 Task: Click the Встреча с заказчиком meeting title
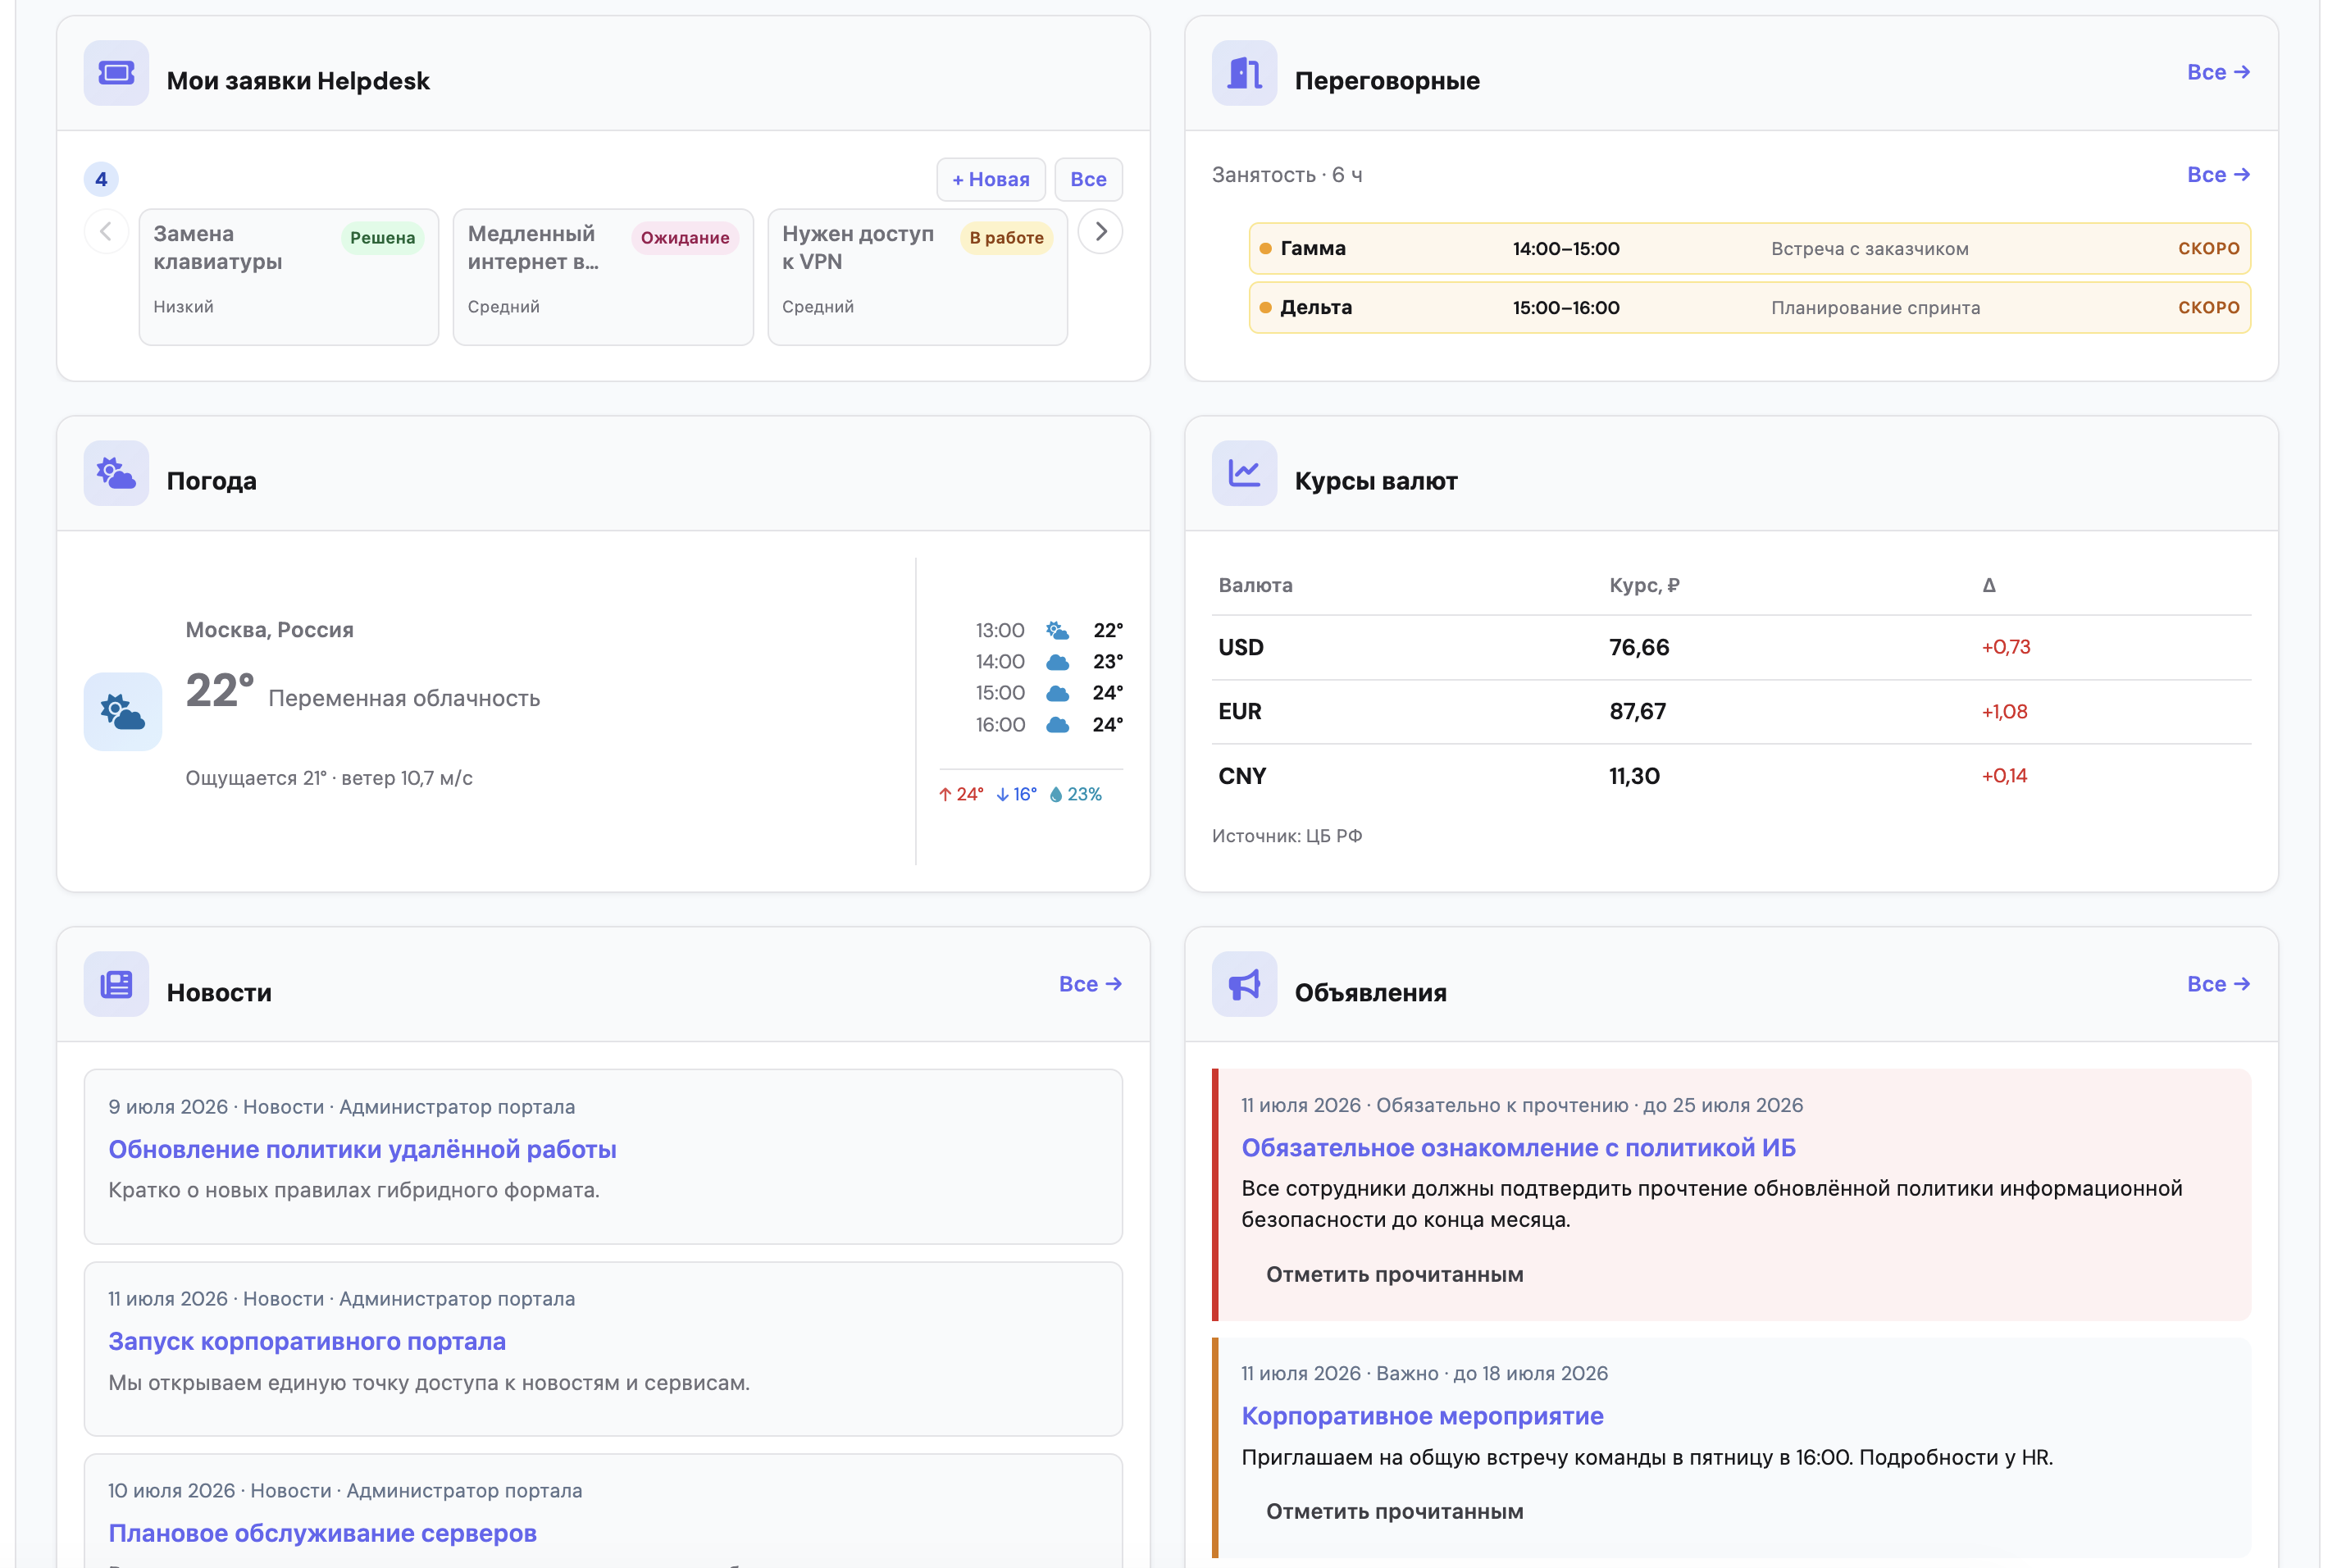(x=1869, y=249)
